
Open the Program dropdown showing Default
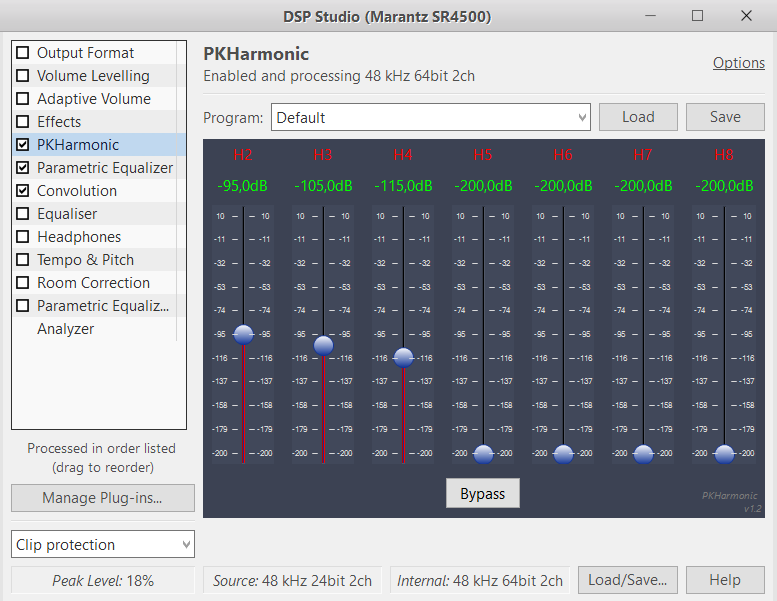(x=431, y=117)
